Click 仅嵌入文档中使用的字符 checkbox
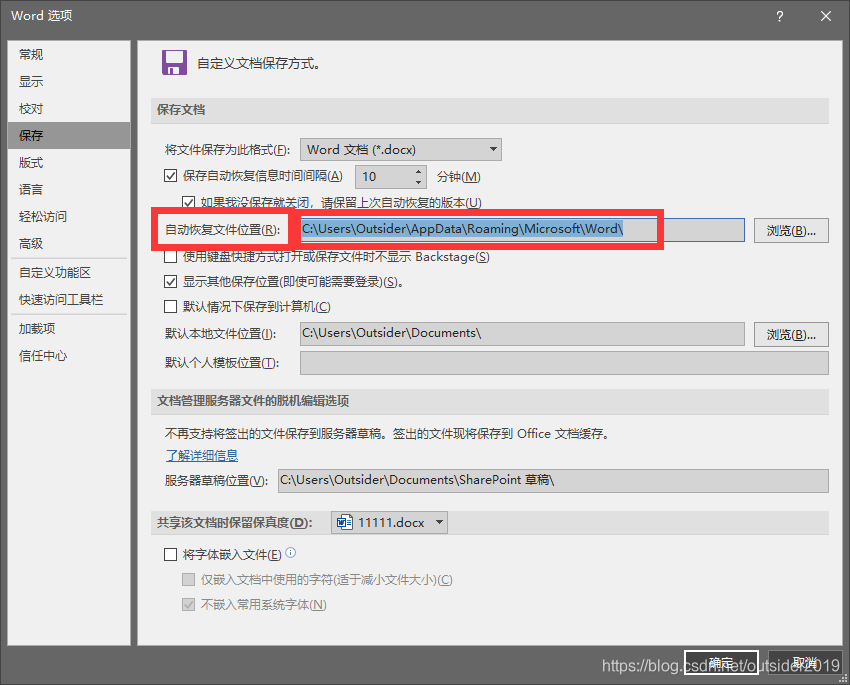The width and height of the screenshot is (850, 685). [188, 580]
